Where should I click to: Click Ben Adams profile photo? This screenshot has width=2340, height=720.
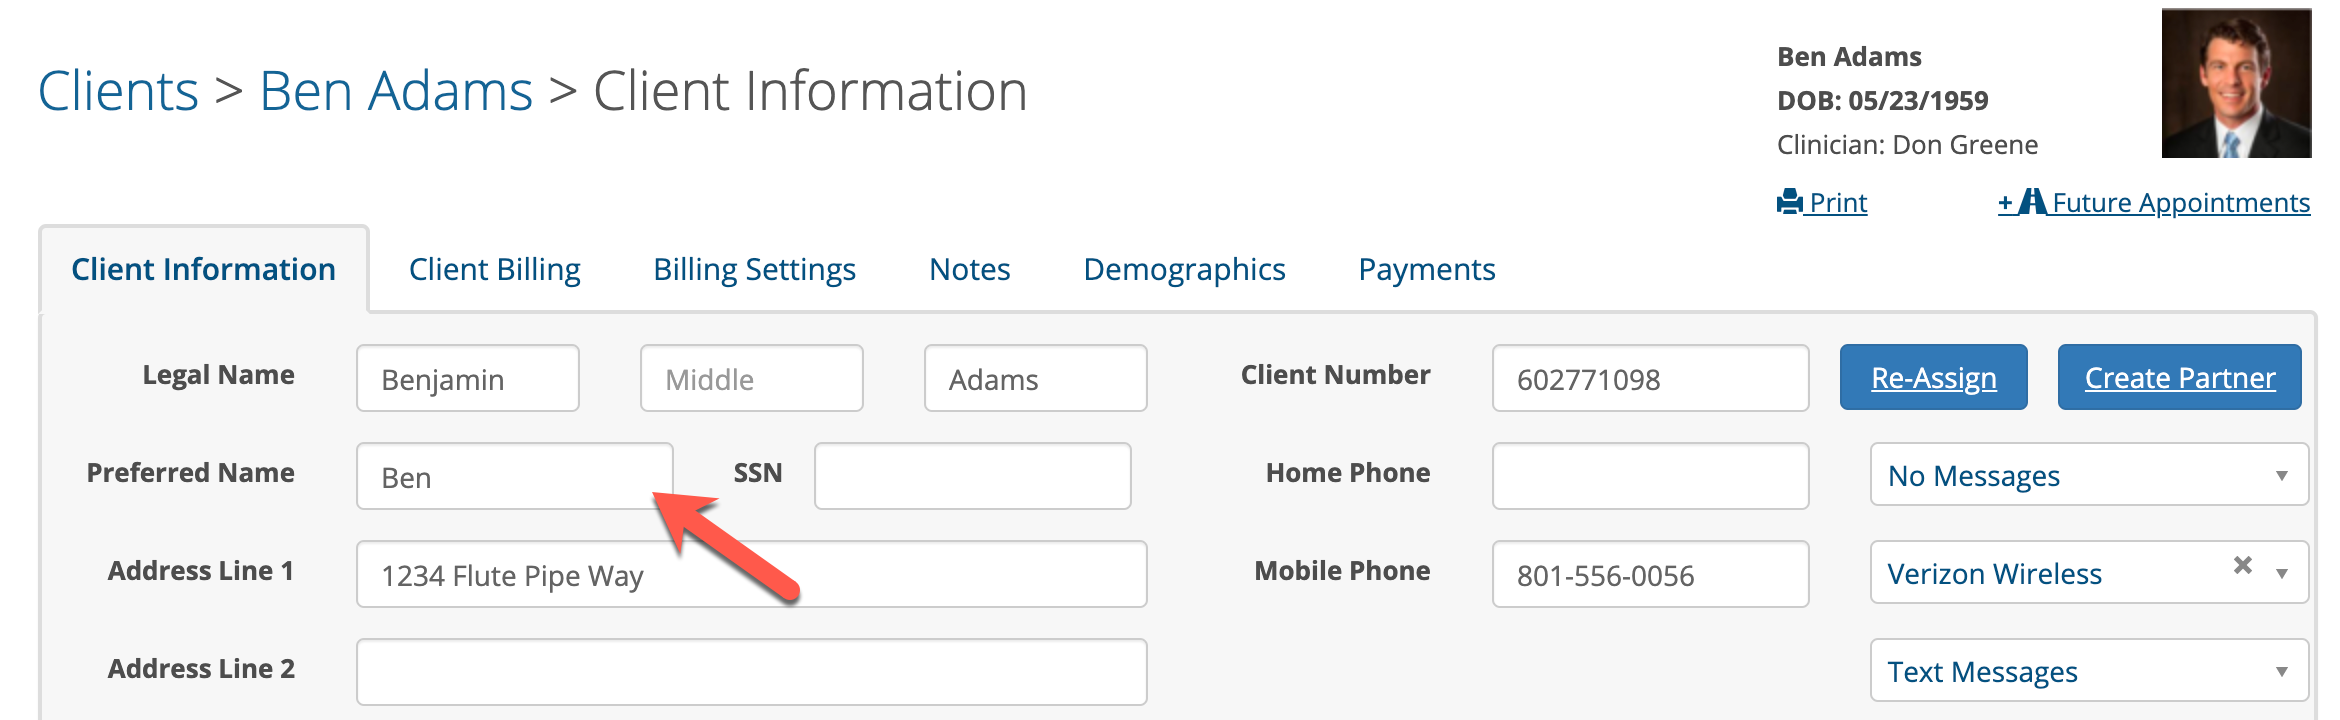(x=2236, y=83)
